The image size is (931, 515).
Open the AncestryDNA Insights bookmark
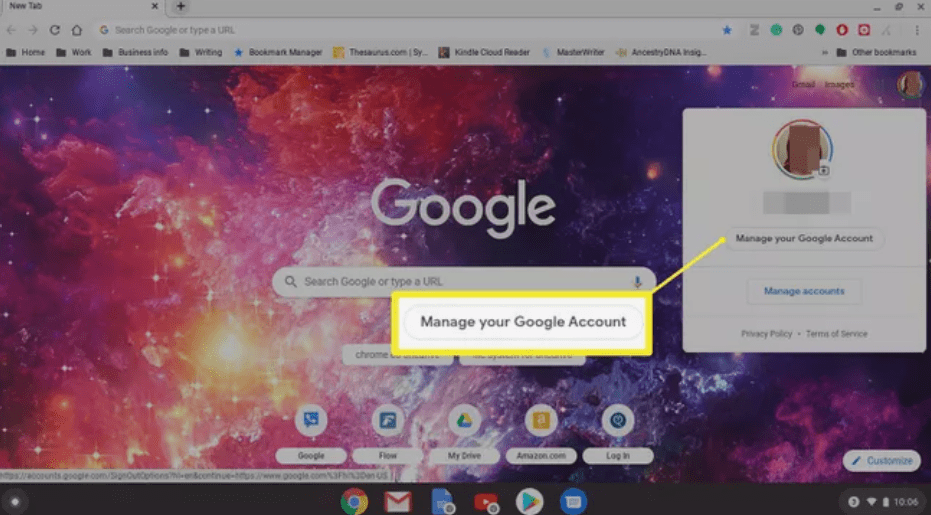[x=661, y=52]
